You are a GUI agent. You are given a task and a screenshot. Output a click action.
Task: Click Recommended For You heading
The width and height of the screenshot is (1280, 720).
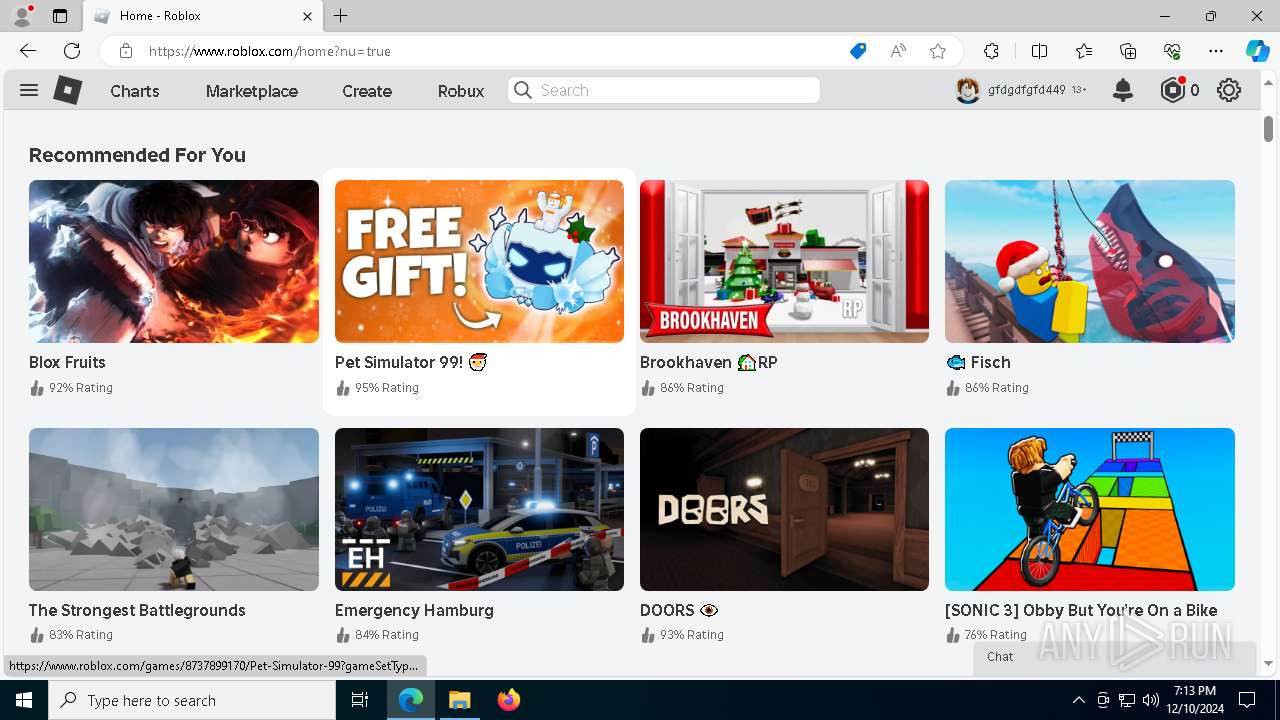(137, 155)
